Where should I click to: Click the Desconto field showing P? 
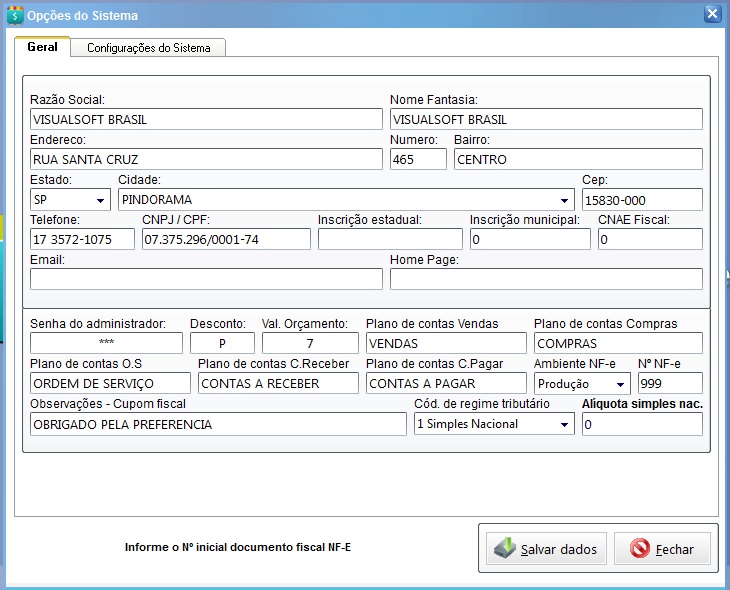[x=222, y=343]
